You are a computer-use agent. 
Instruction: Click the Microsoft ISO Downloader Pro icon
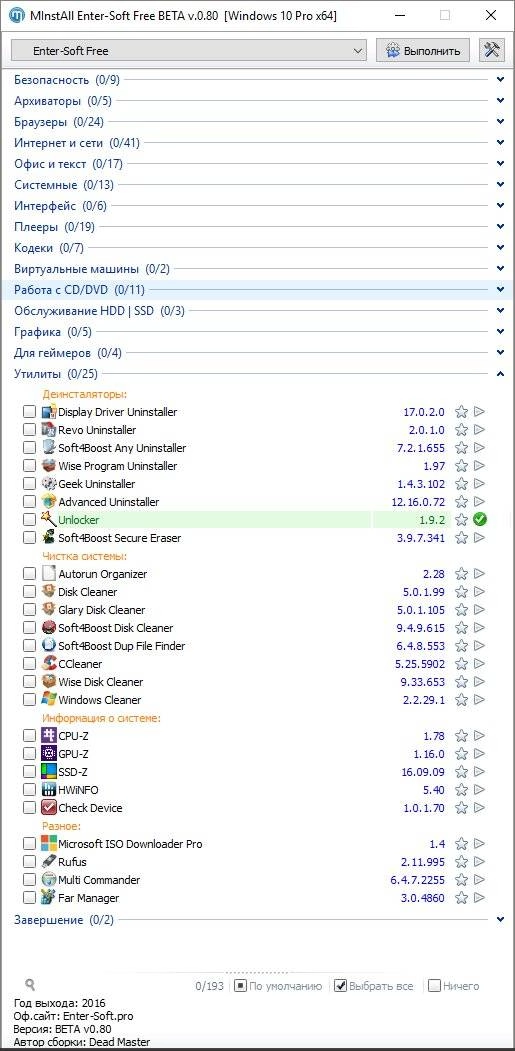click(49, 843)
